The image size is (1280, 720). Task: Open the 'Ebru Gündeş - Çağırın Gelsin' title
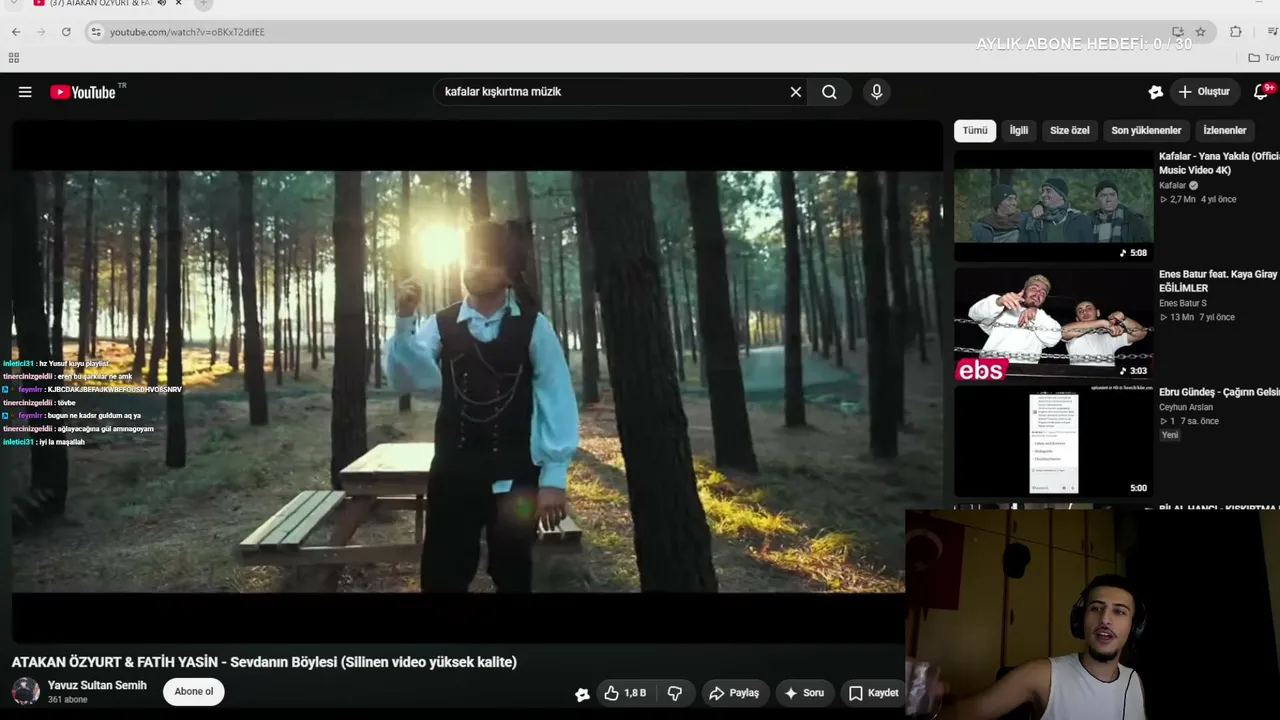click(x=1219, y=392)
